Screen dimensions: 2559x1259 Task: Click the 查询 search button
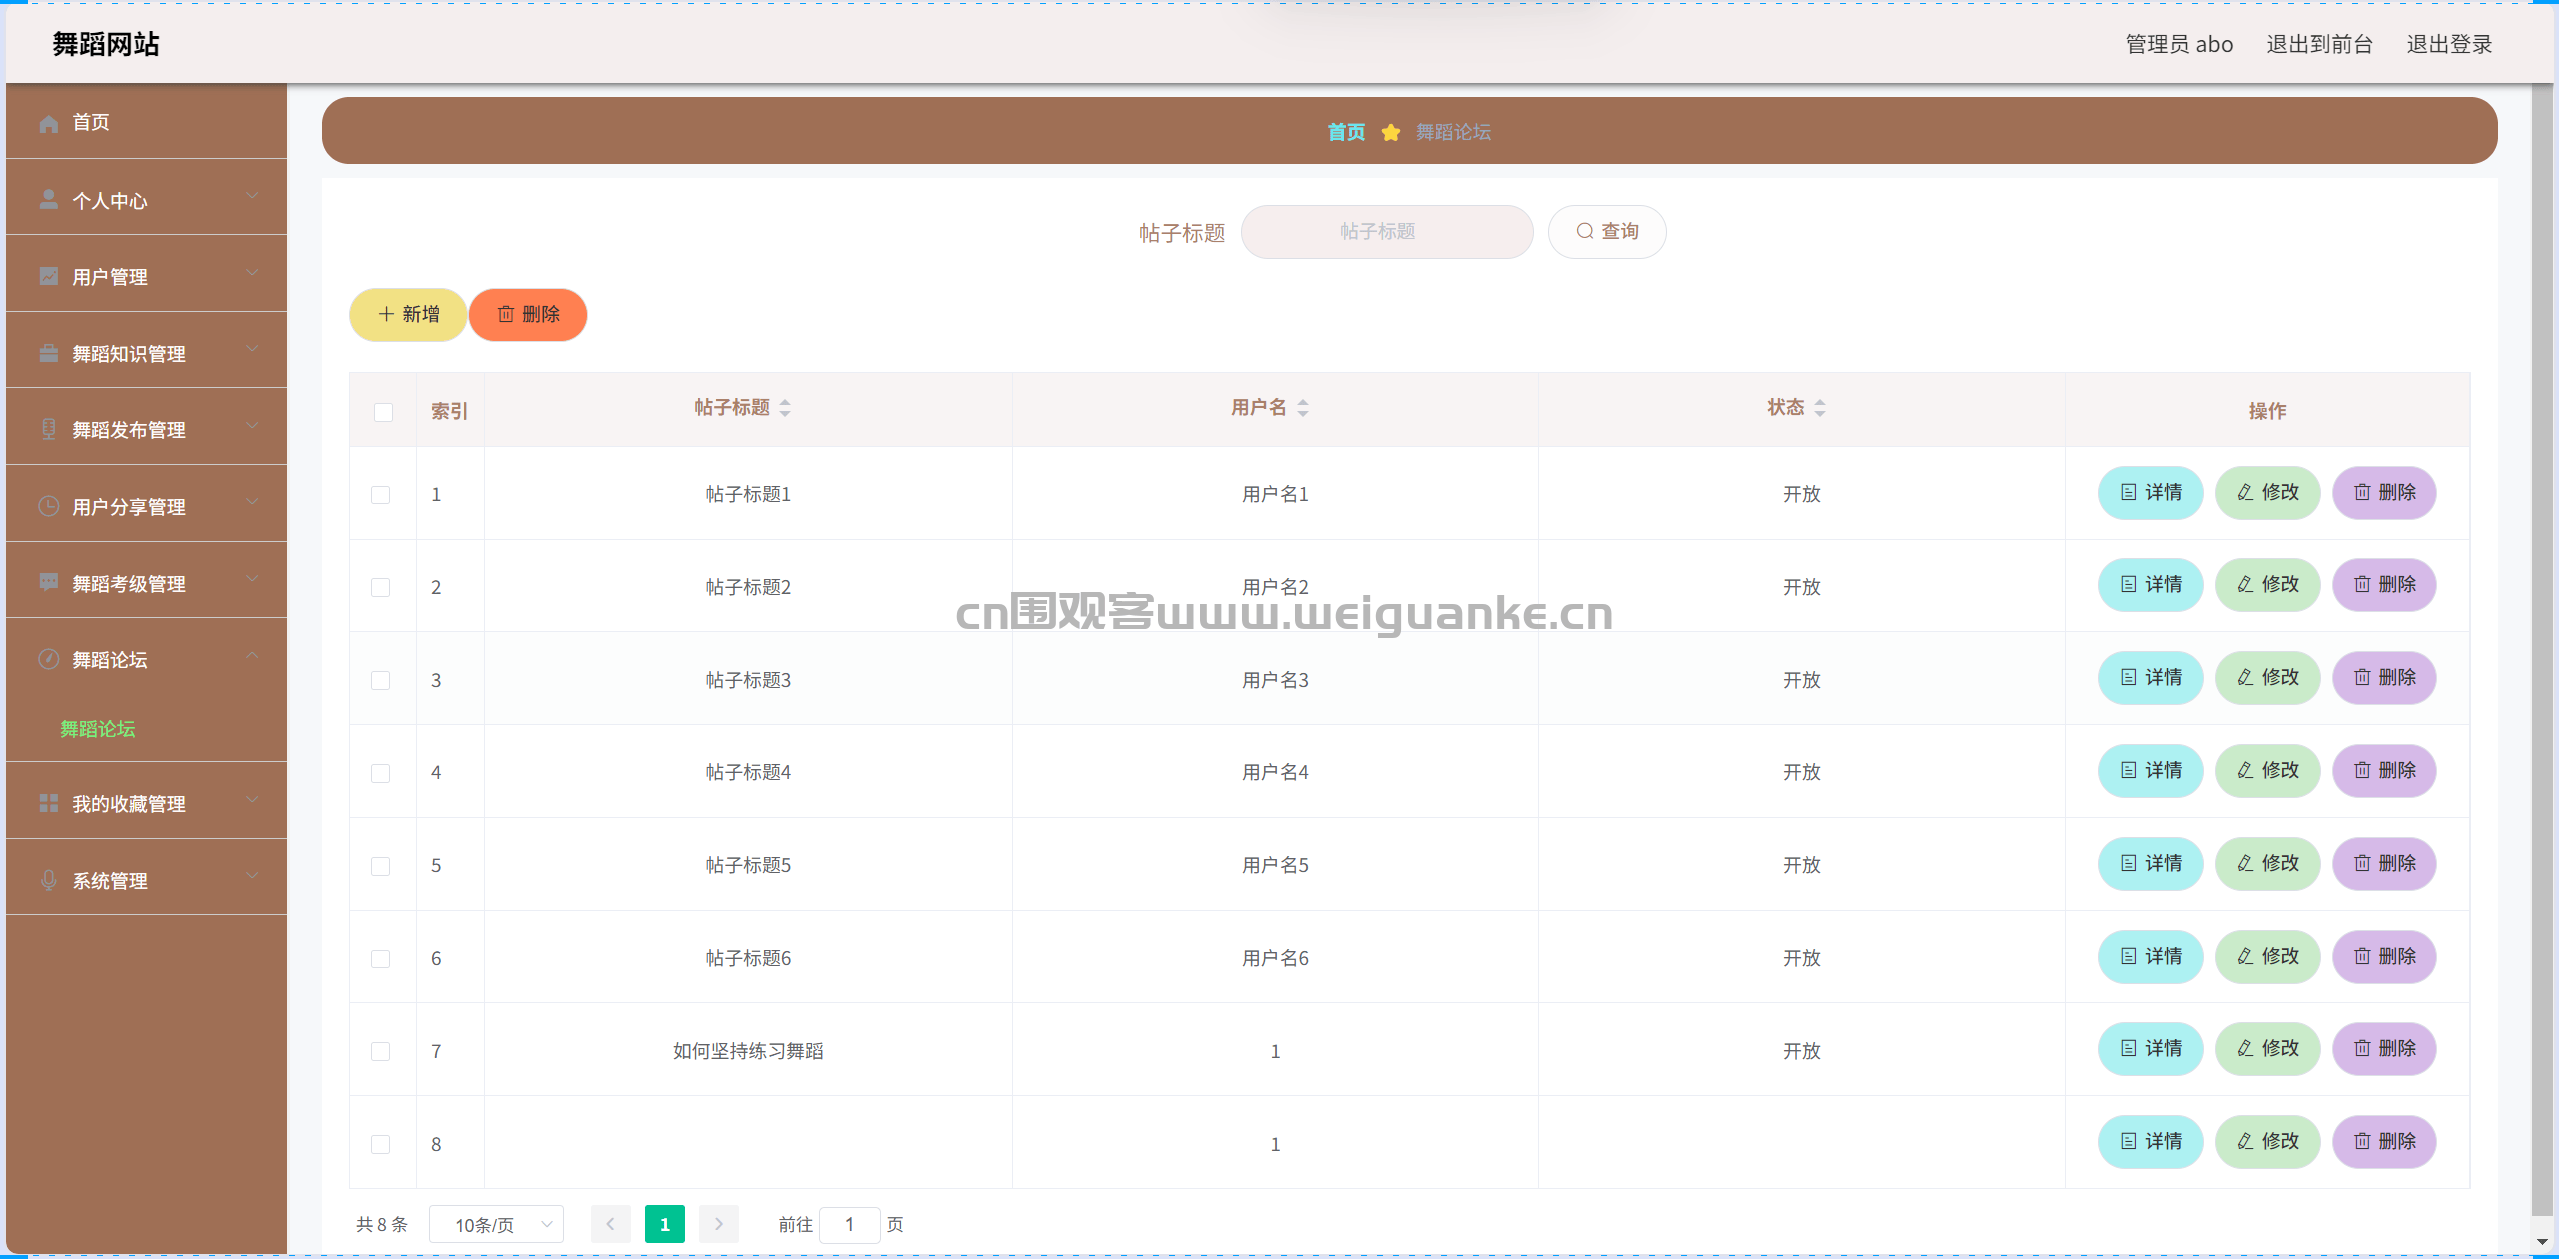point(1607,232)
